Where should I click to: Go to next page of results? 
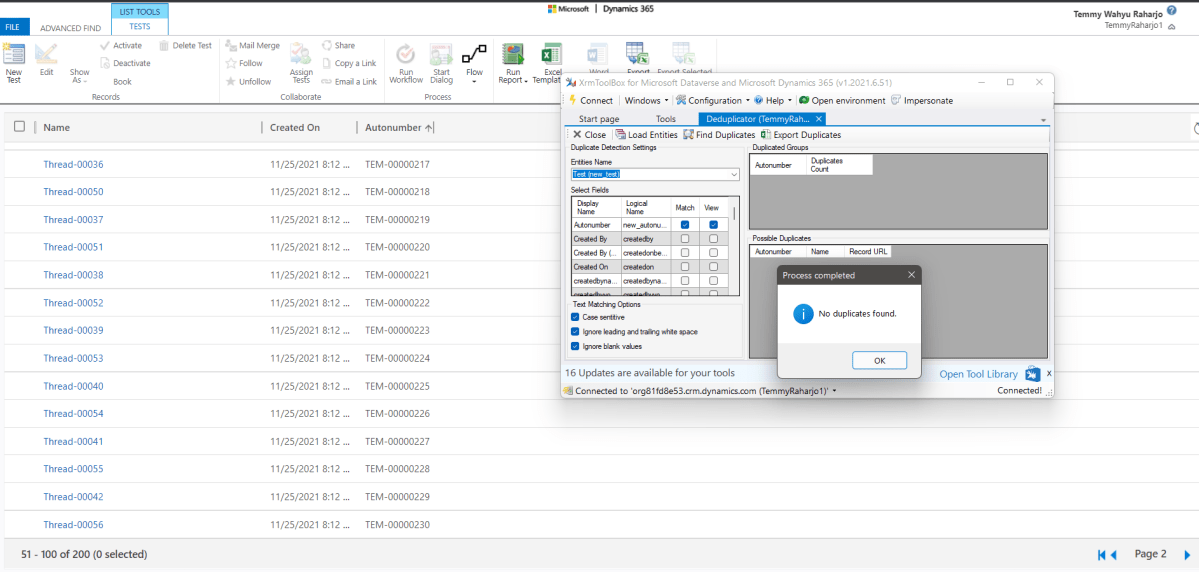[x=1187, y=554]
